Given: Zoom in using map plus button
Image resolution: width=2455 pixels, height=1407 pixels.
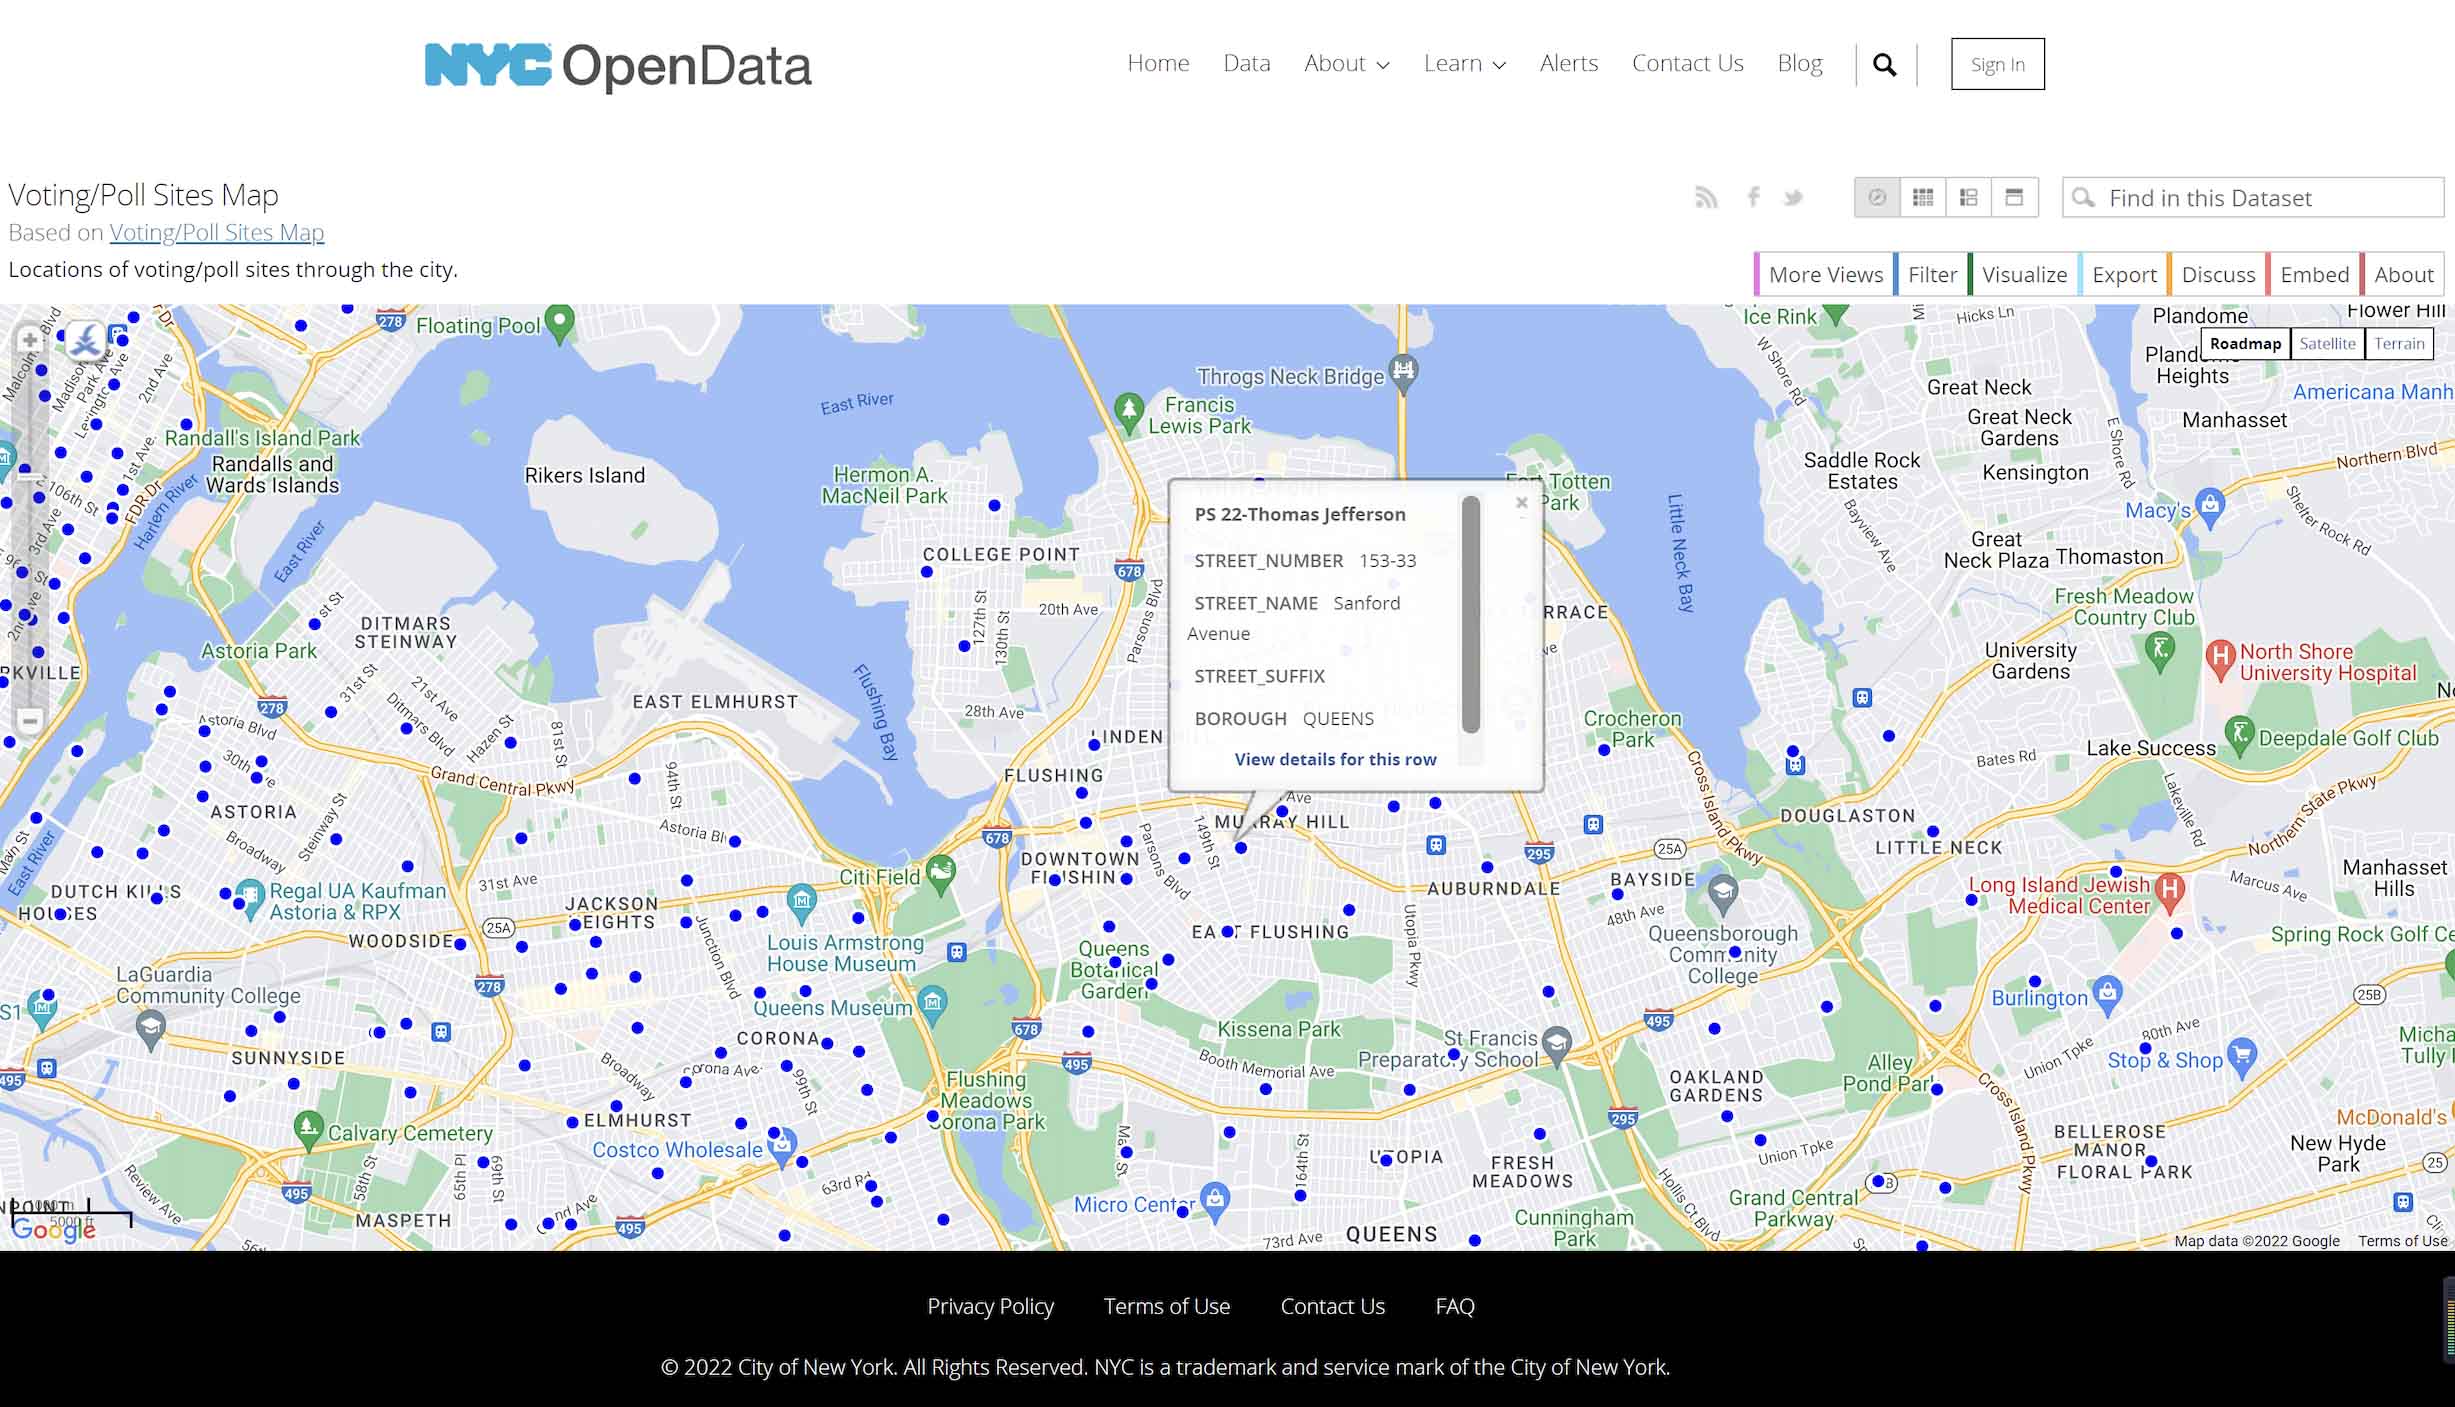Looking at the screenshot, I should point(29,340).
